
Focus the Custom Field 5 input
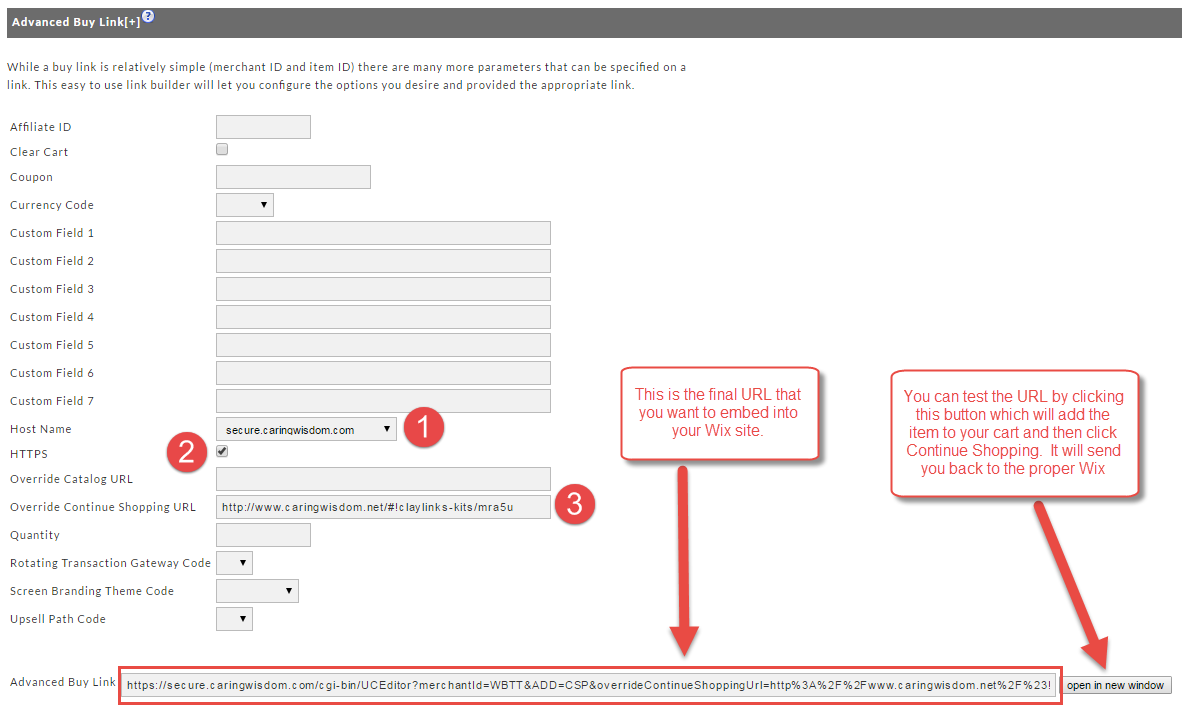pos(384,345)
